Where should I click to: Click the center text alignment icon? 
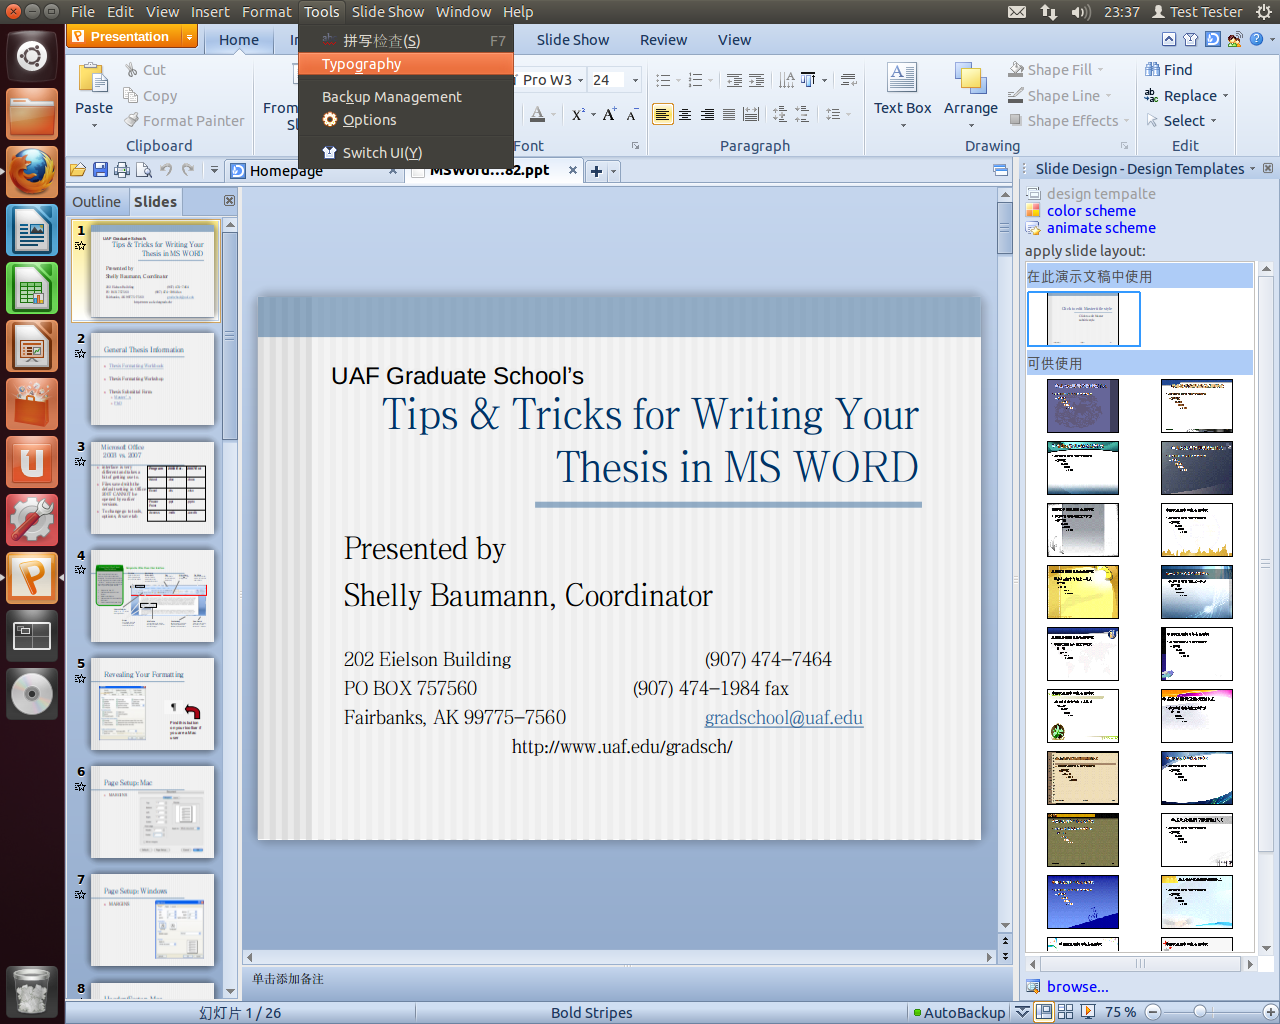click(x=685, y=115)
